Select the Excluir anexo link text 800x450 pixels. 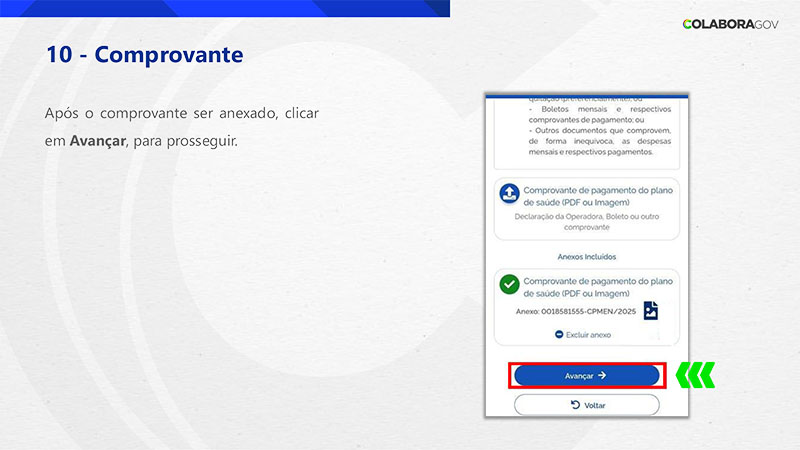tap(588, 334)
